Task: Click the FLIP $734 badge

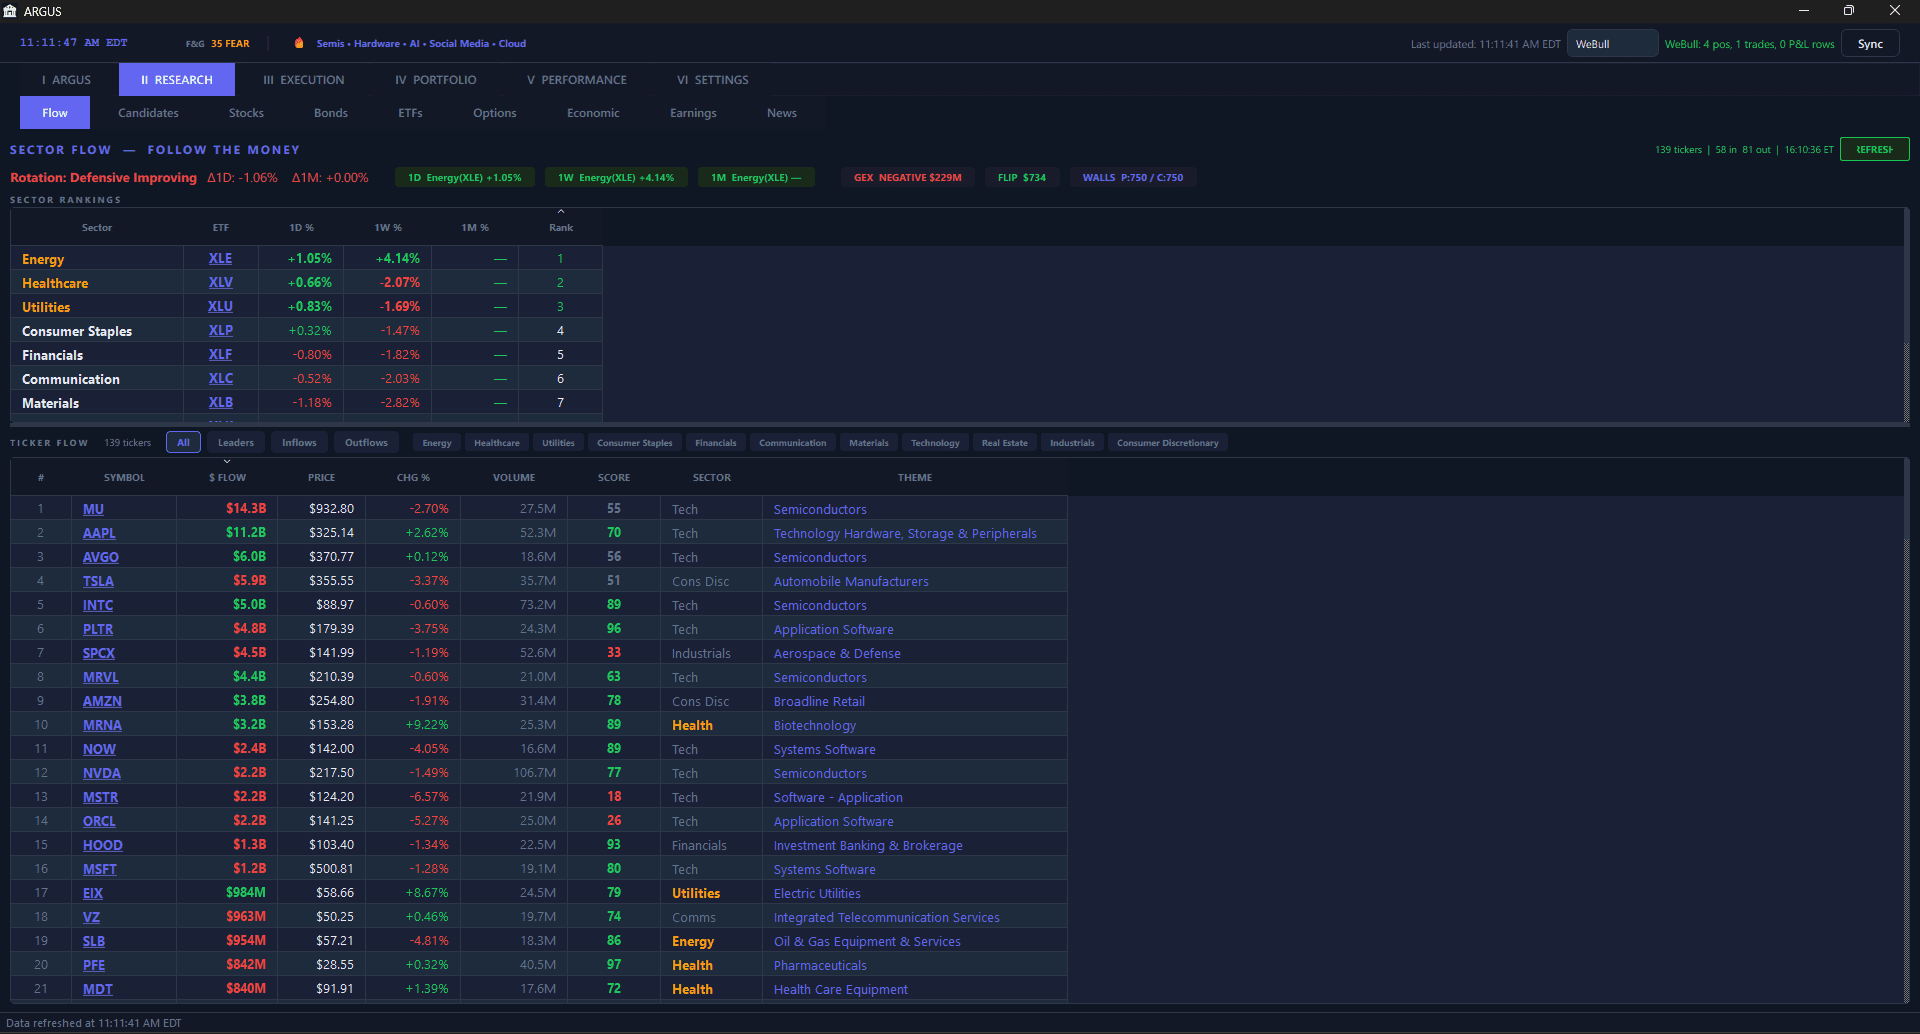Action: [x=1022, y=178]
